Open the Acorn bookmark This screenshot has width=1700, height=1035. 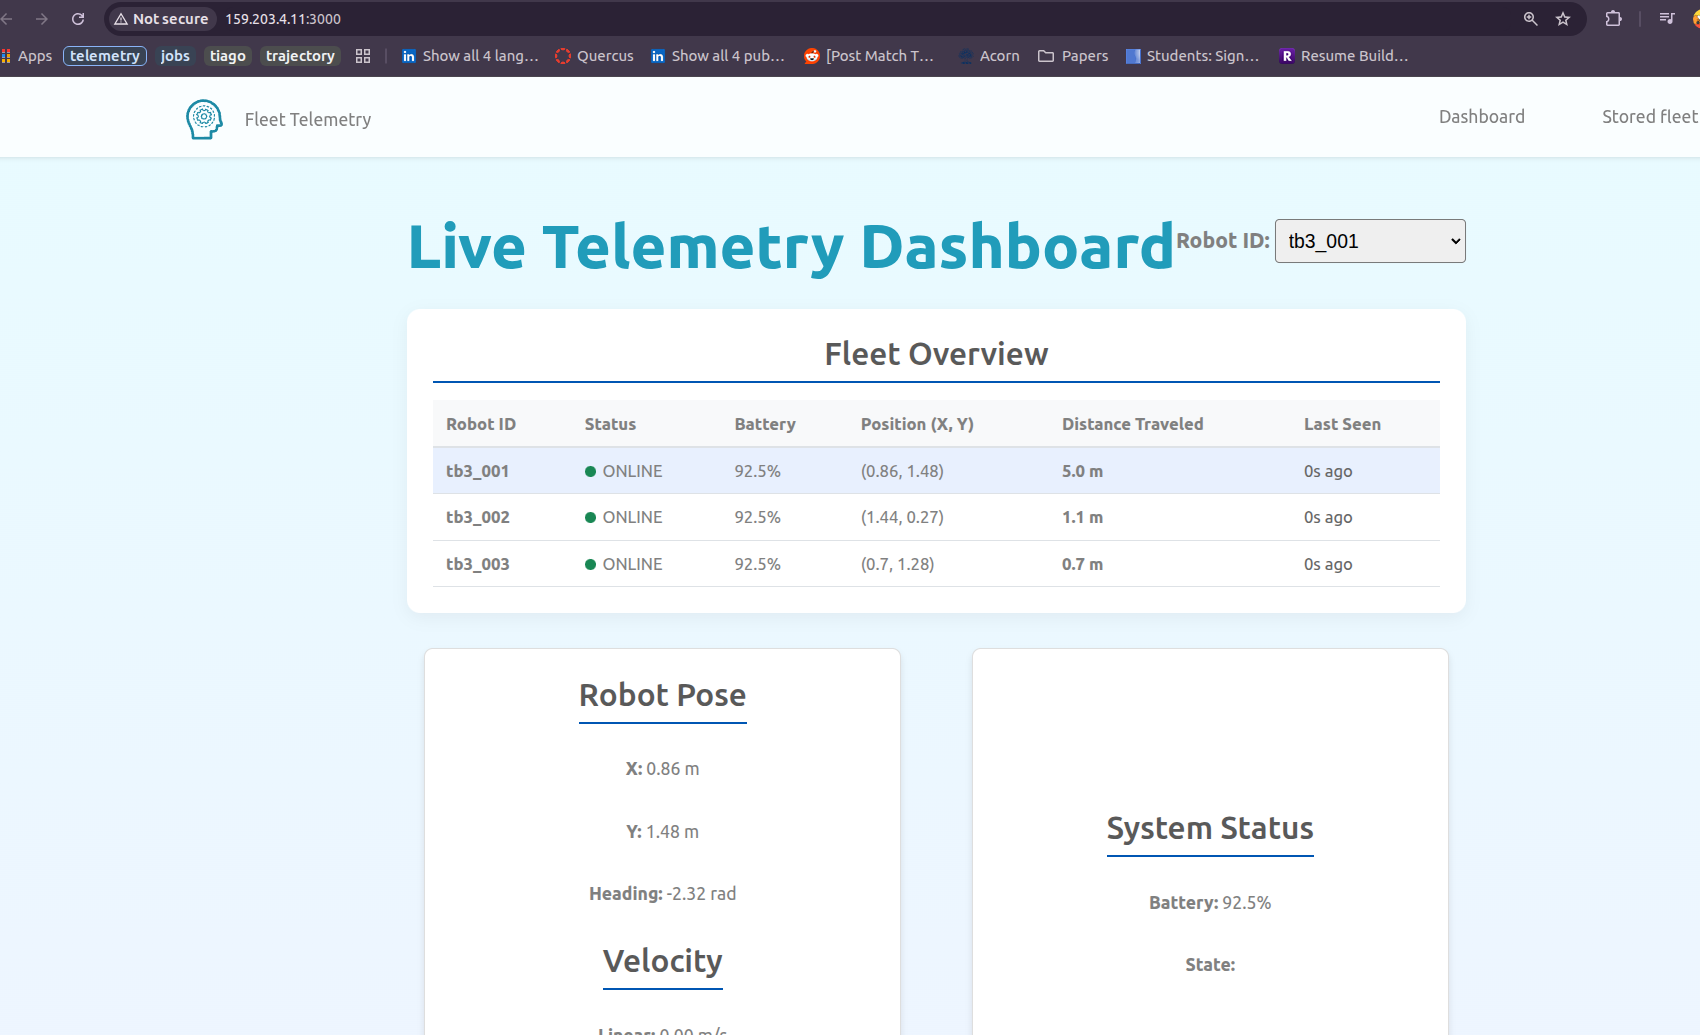click(x=989, y=56)
